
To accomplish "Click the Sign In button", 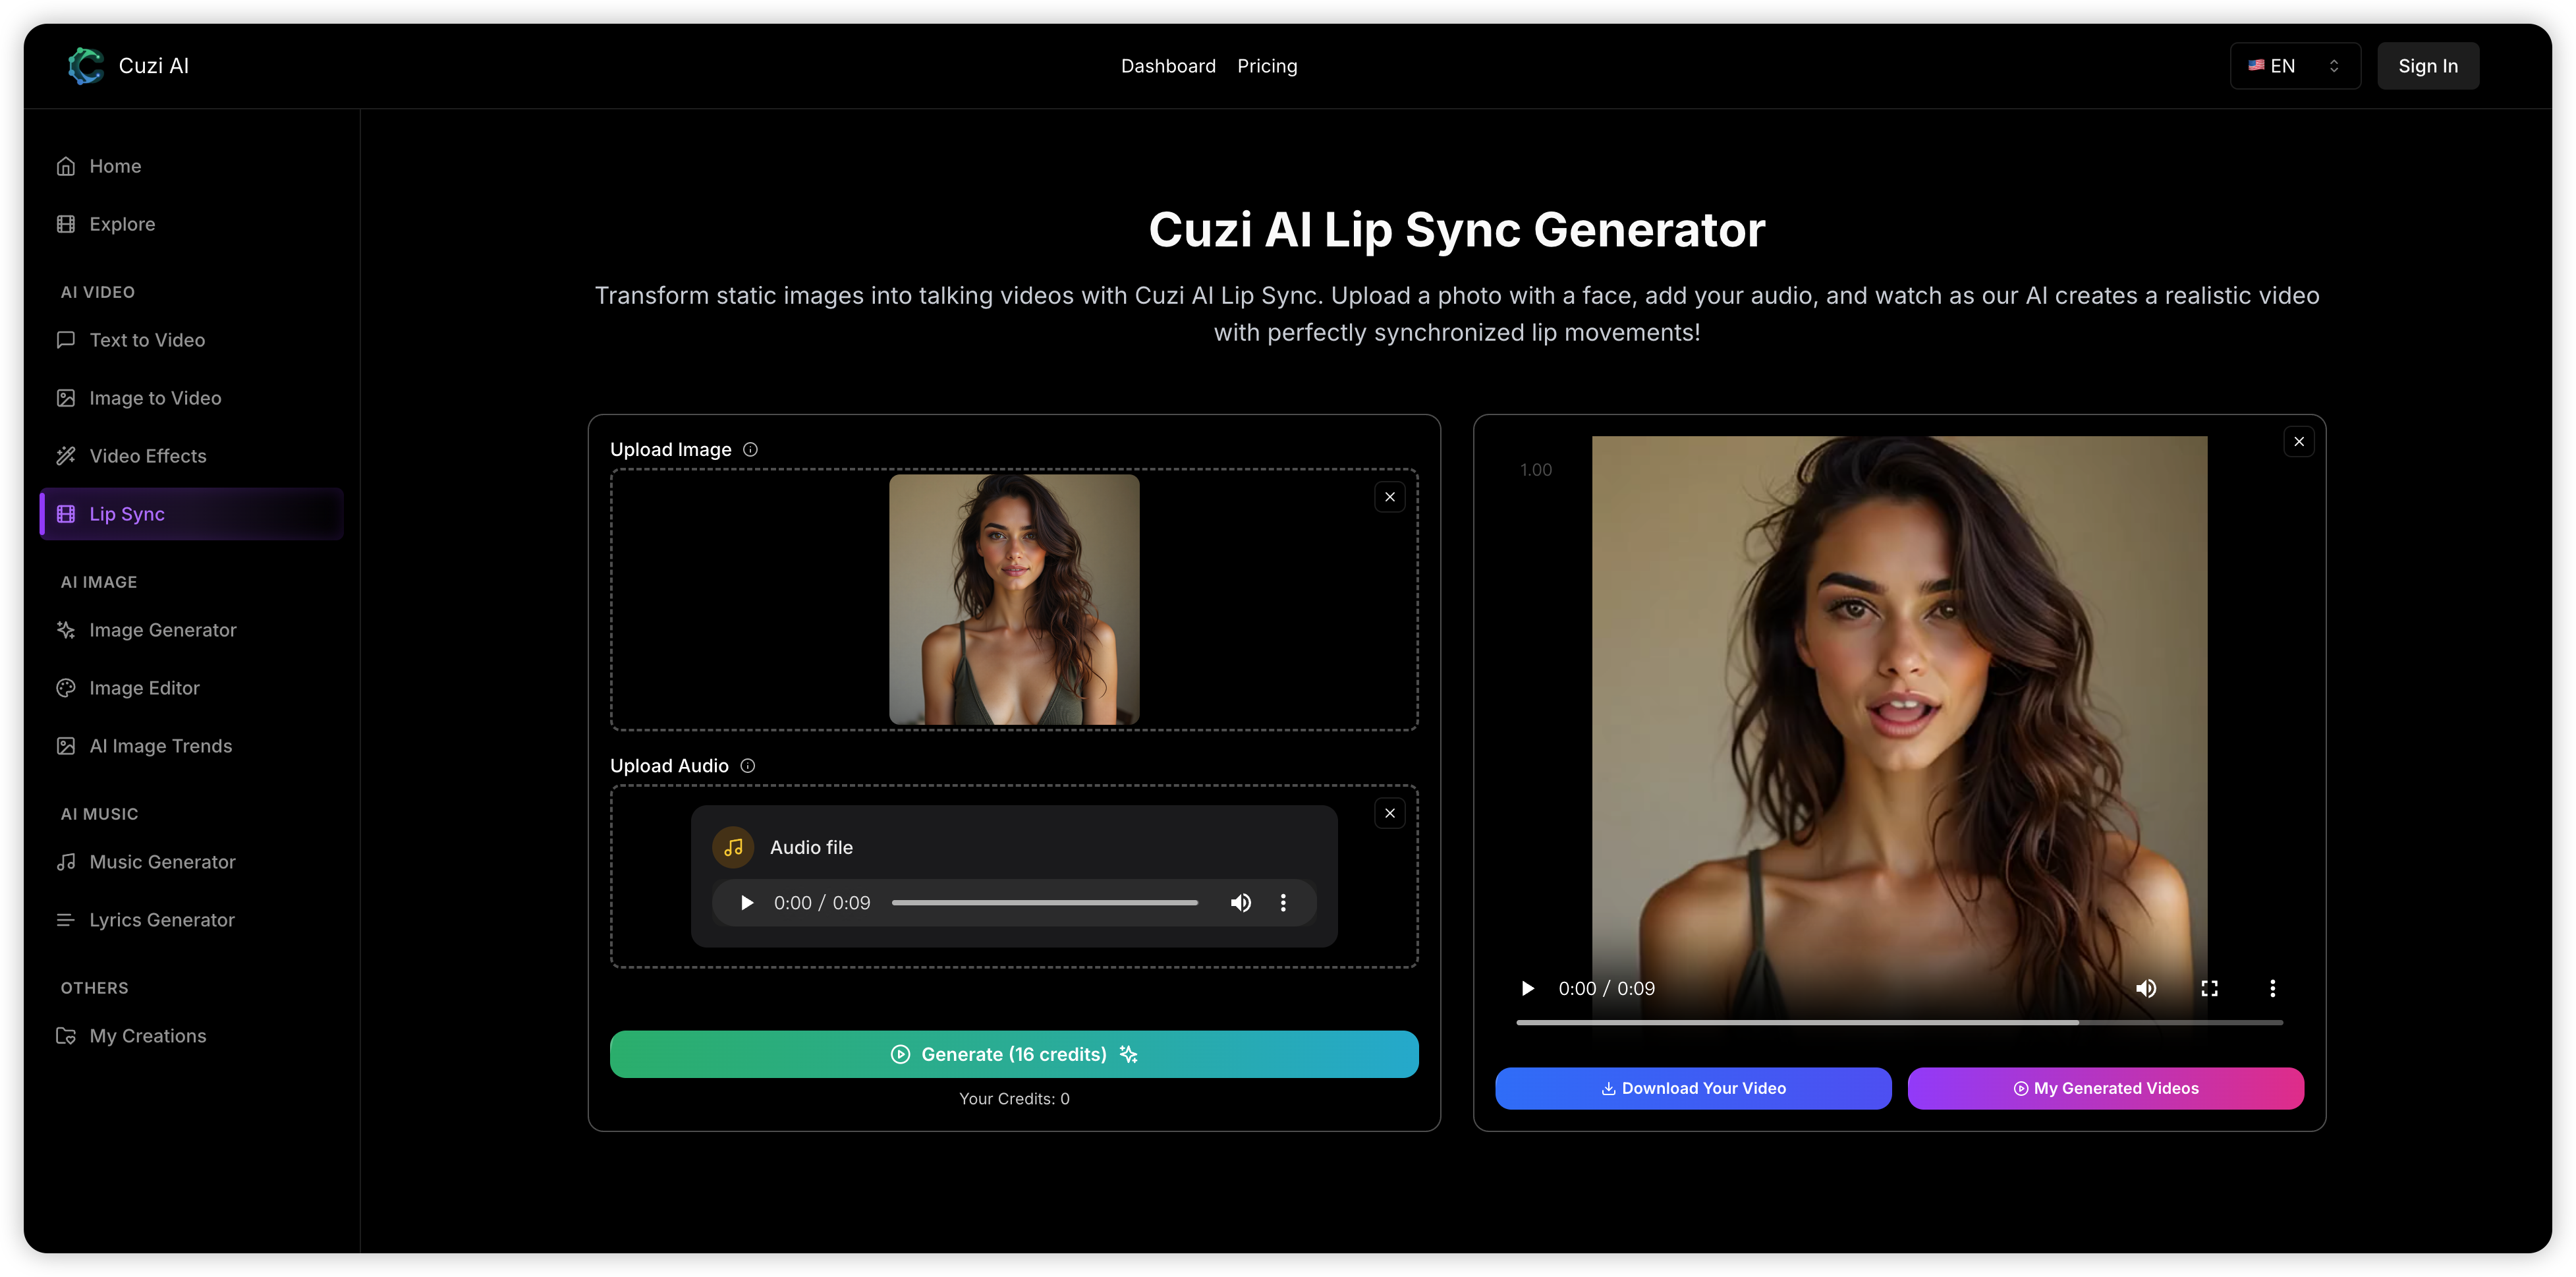I will pos(2428,66).
